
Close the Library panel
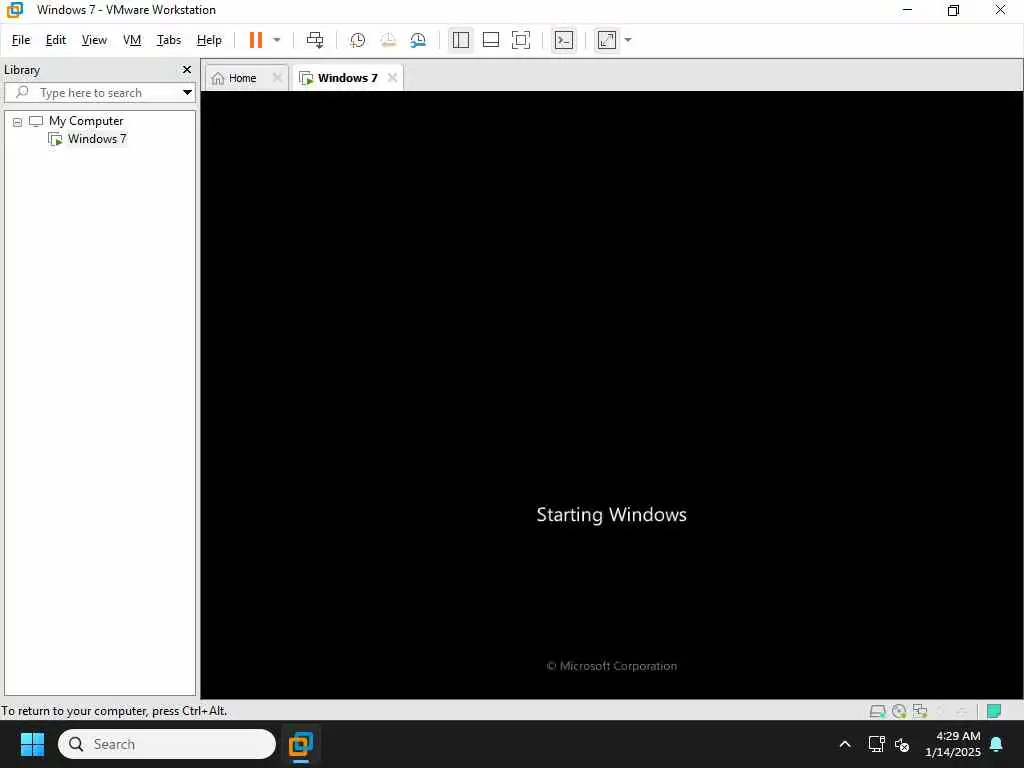(187, 69)
